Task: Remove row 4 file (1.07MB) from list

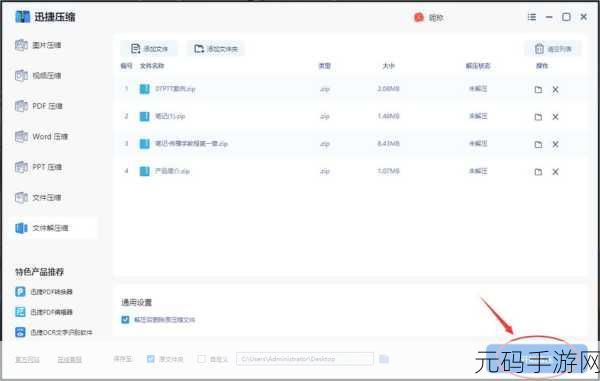Action: [555, 172]
